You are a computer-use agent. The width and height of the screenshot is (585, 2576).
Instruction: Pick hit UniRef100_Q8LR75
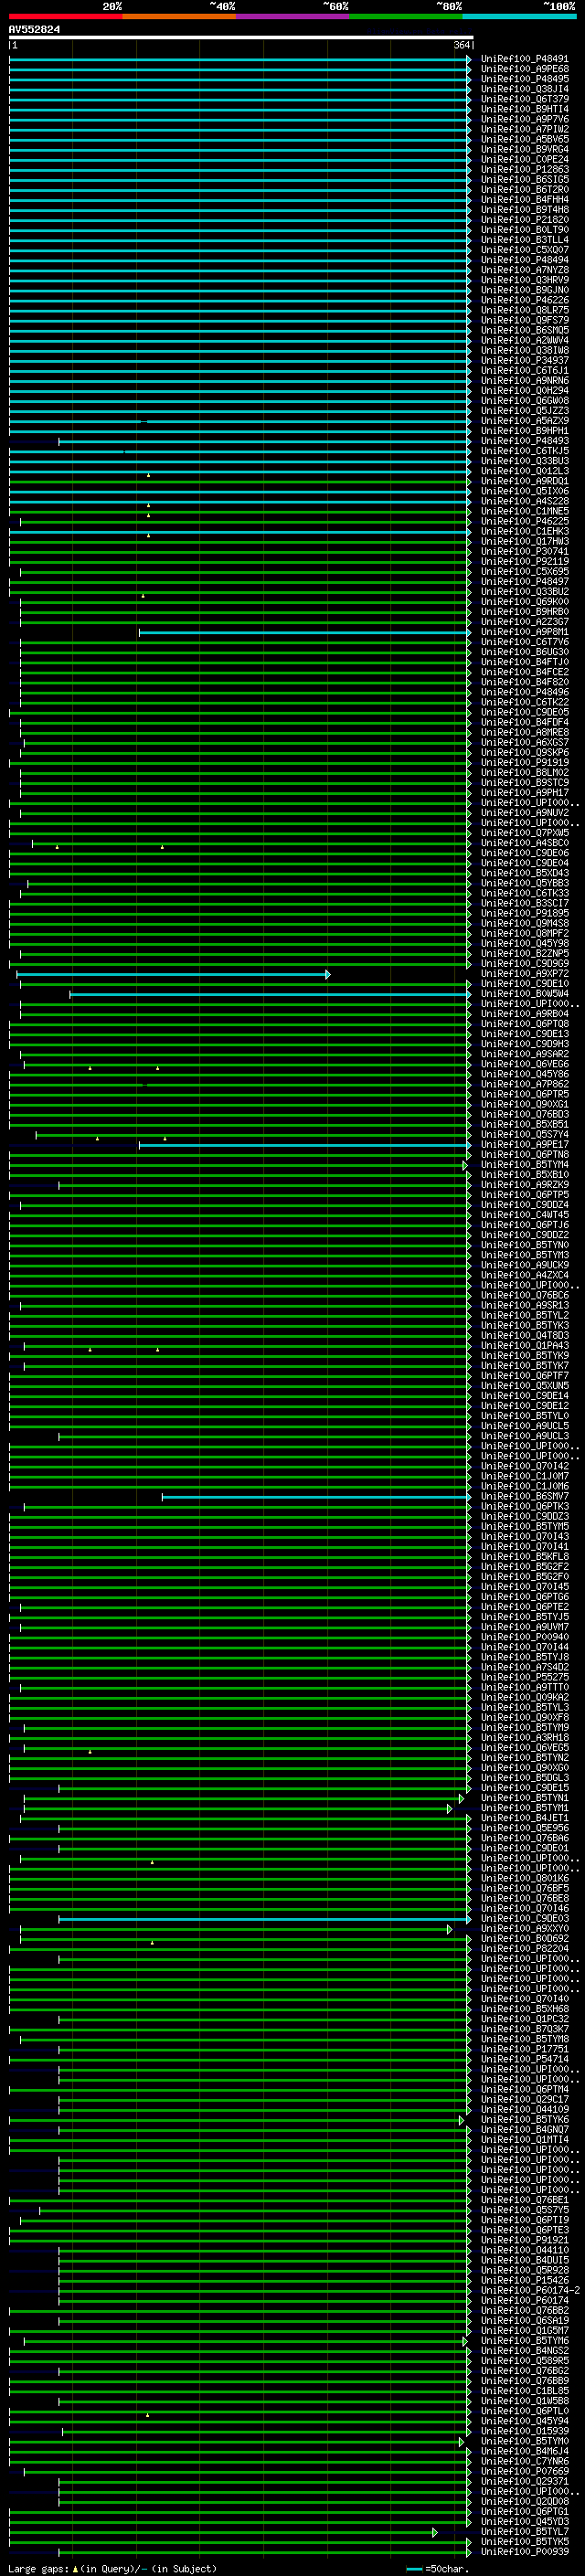[525, 310]
